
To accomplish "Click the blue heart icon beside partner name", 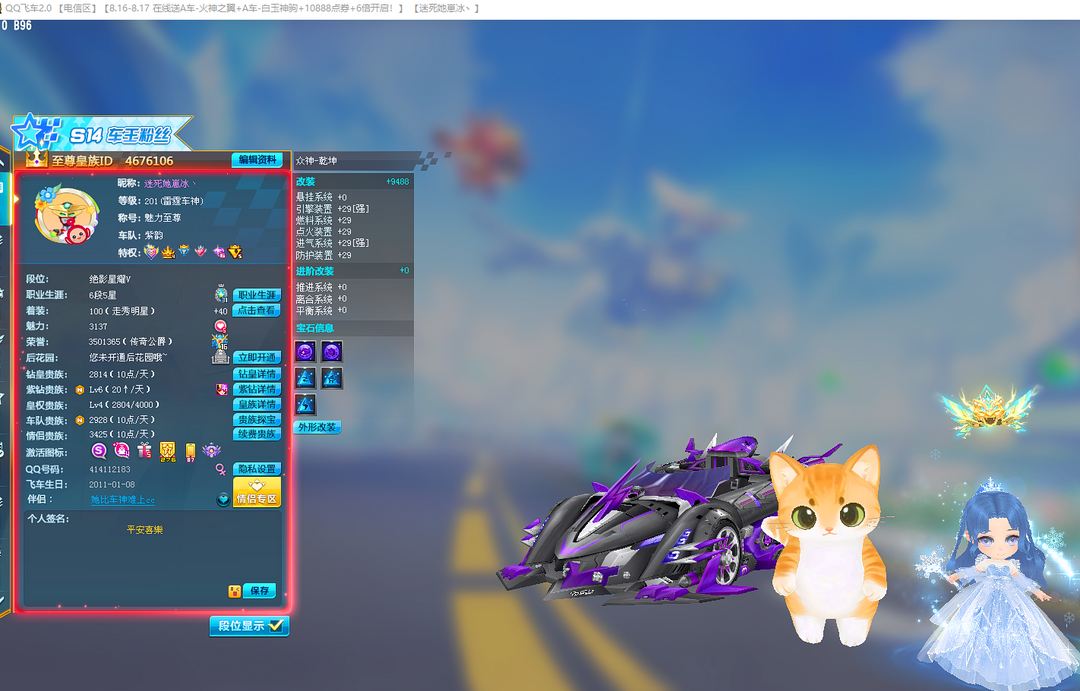I will (222, 500).
